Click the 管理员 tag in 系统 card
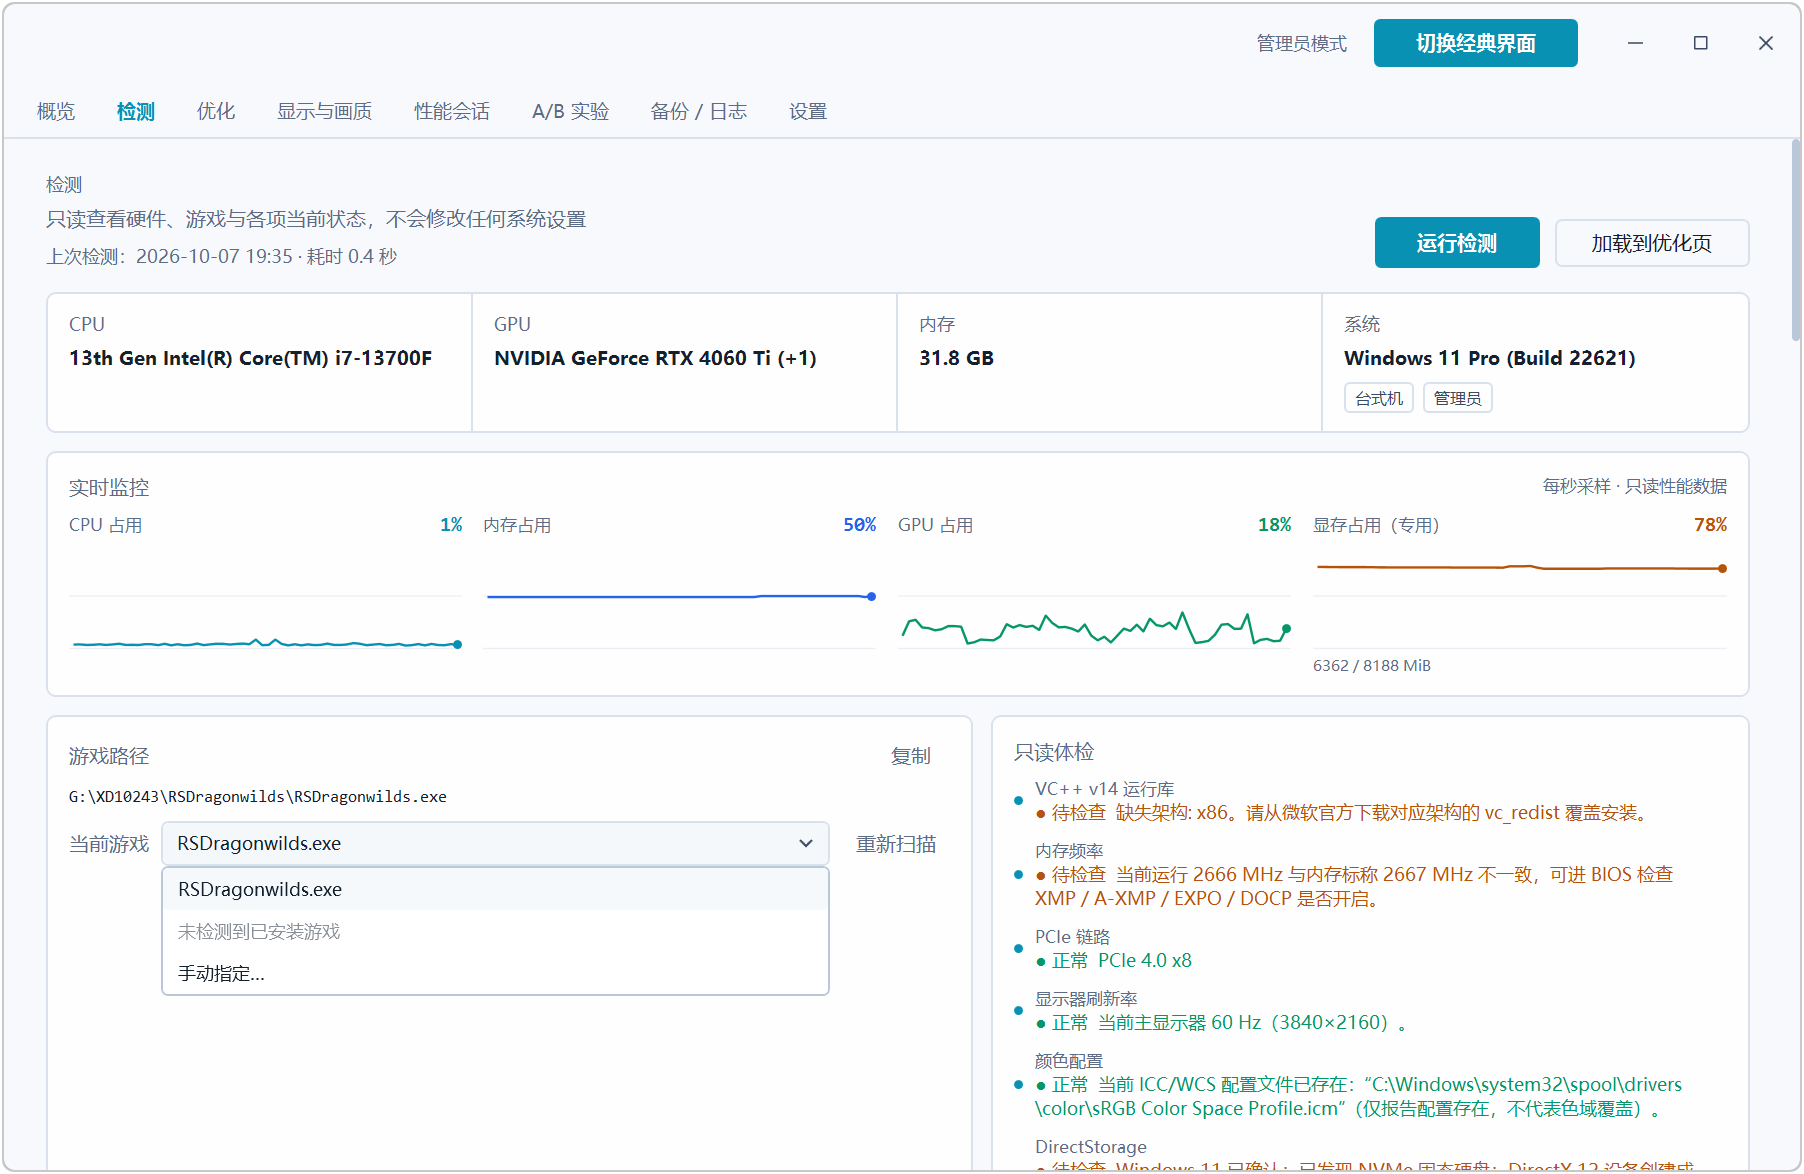Viewport: 1804px width, 1174px height. coord(1458,398)
